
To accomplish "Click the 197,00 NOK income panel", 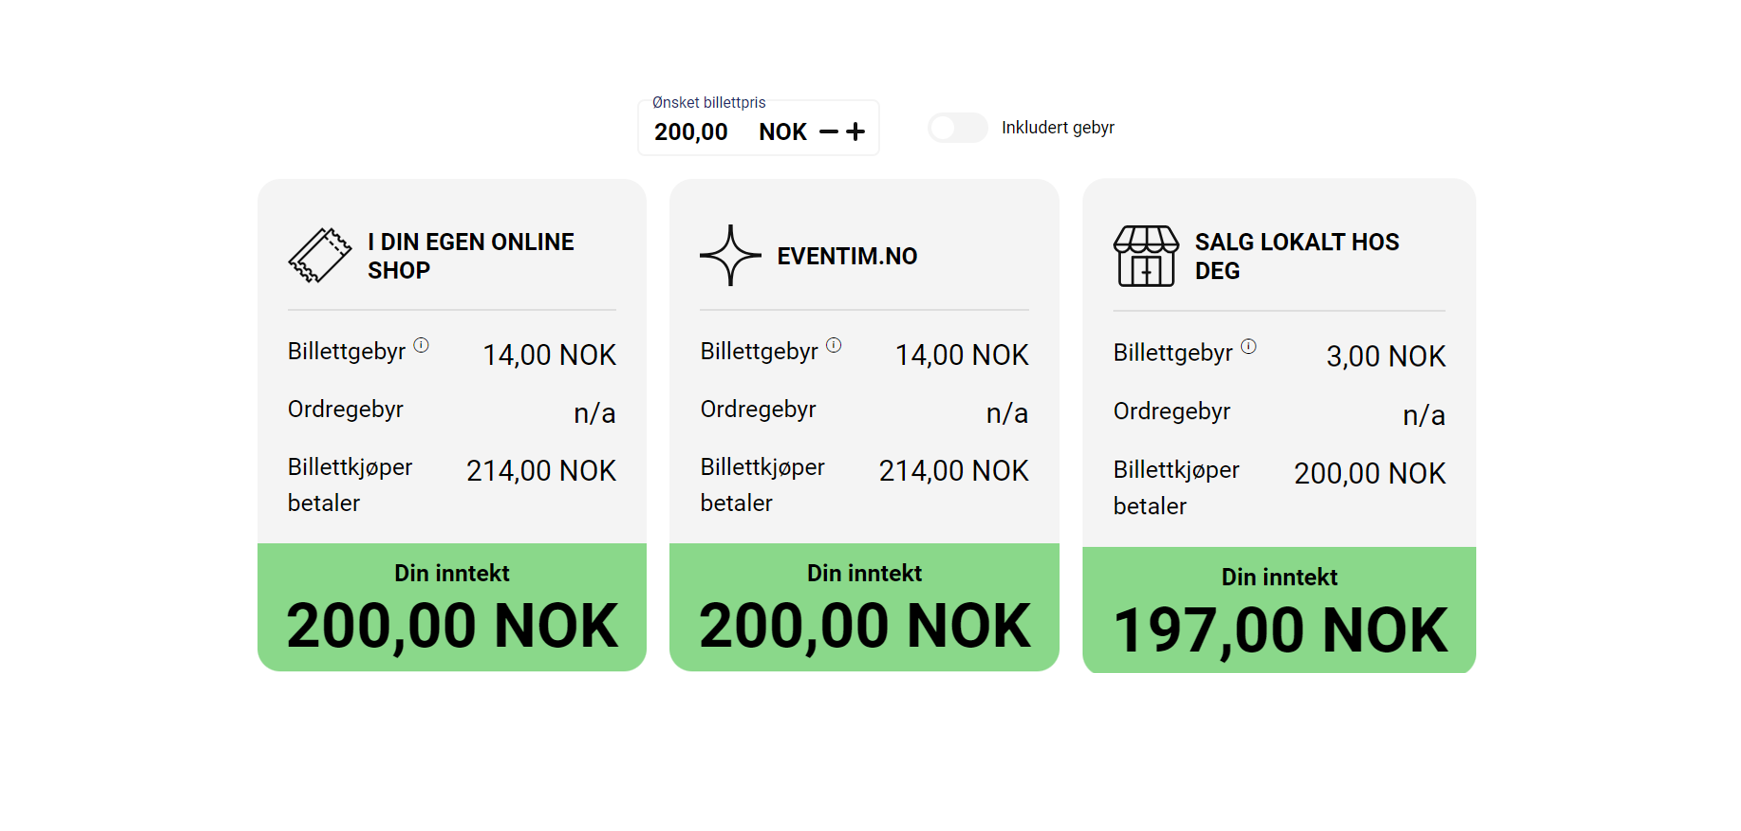I will [1279, 610].
